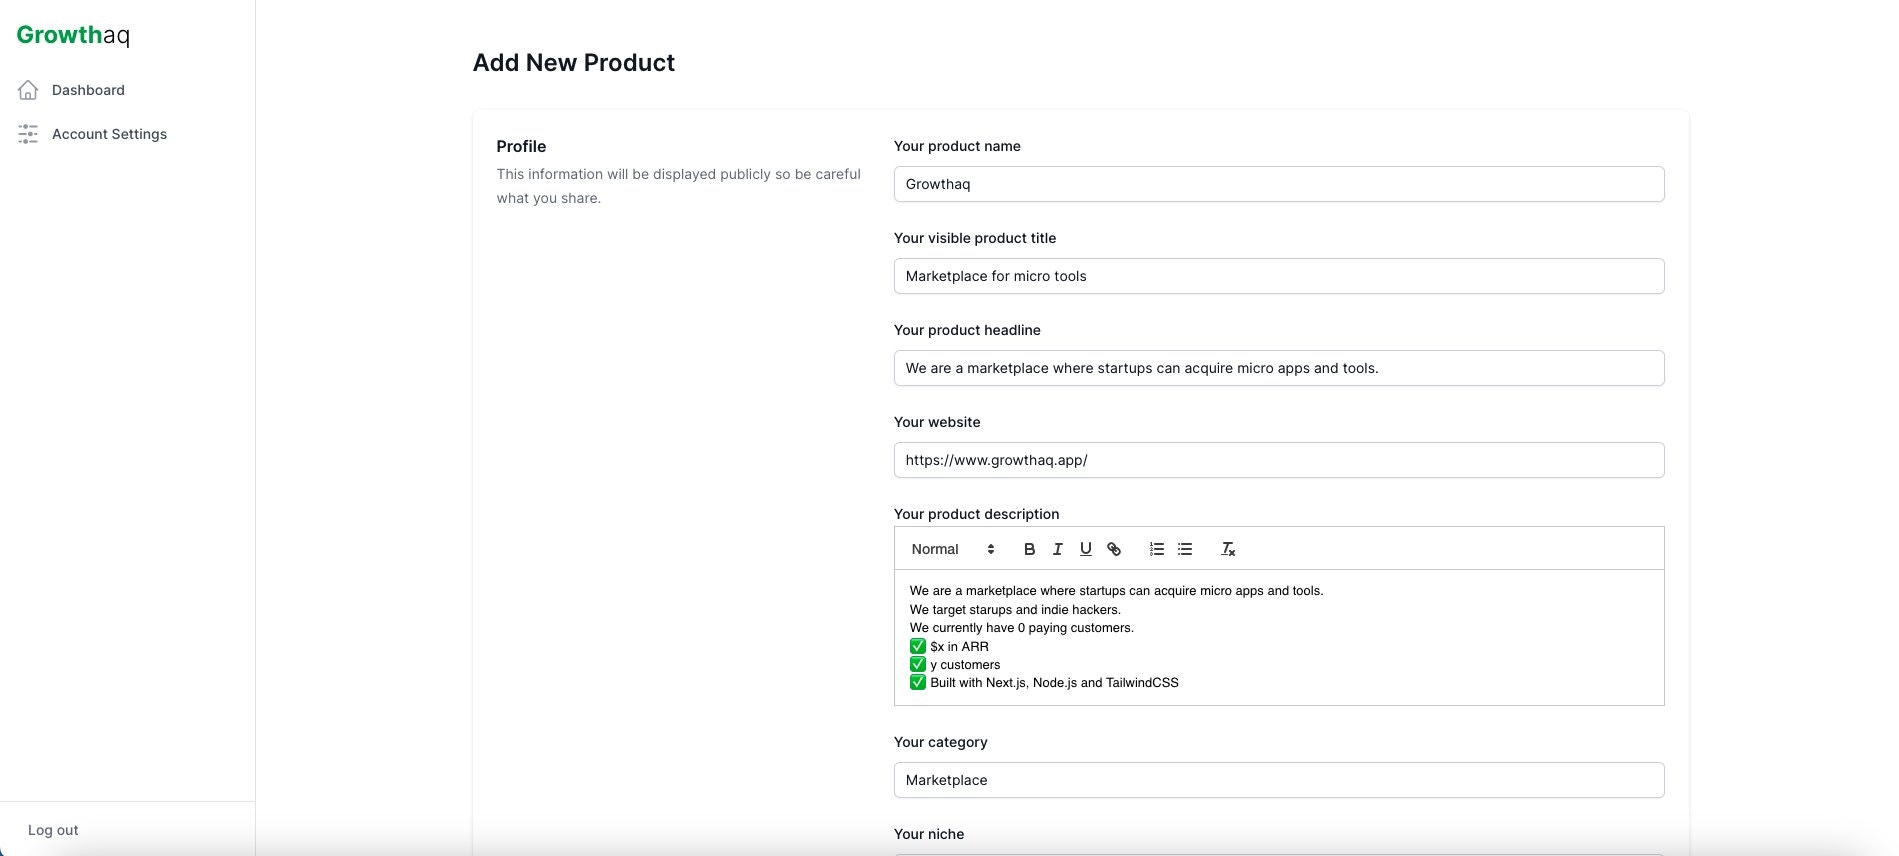
Task: Open the Dashboard page
Action: point(88,90)
